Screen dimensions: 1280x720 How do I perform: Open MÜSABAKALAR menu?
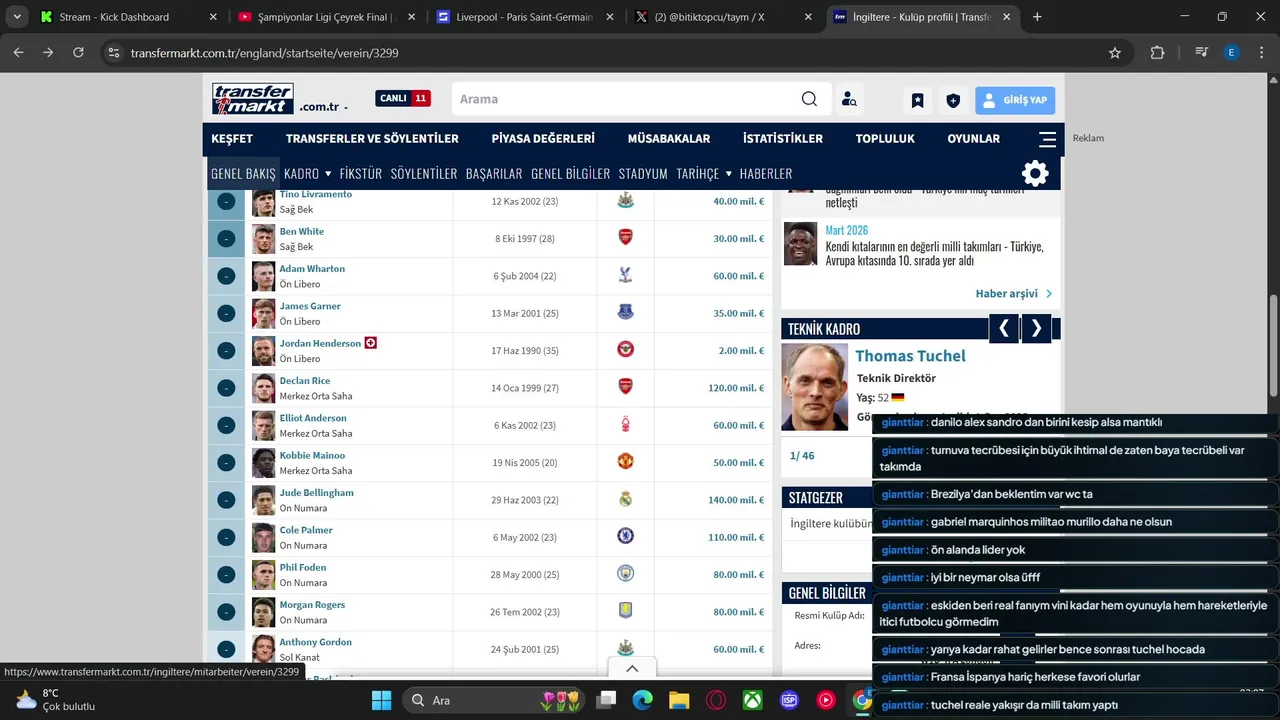coord(669,139)
